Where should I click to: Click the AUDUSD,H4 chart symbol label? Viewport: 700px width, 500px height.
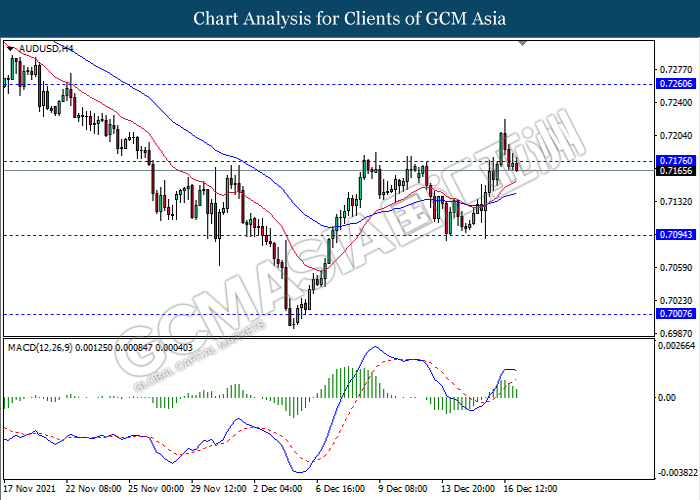click(x=46, y=48)
